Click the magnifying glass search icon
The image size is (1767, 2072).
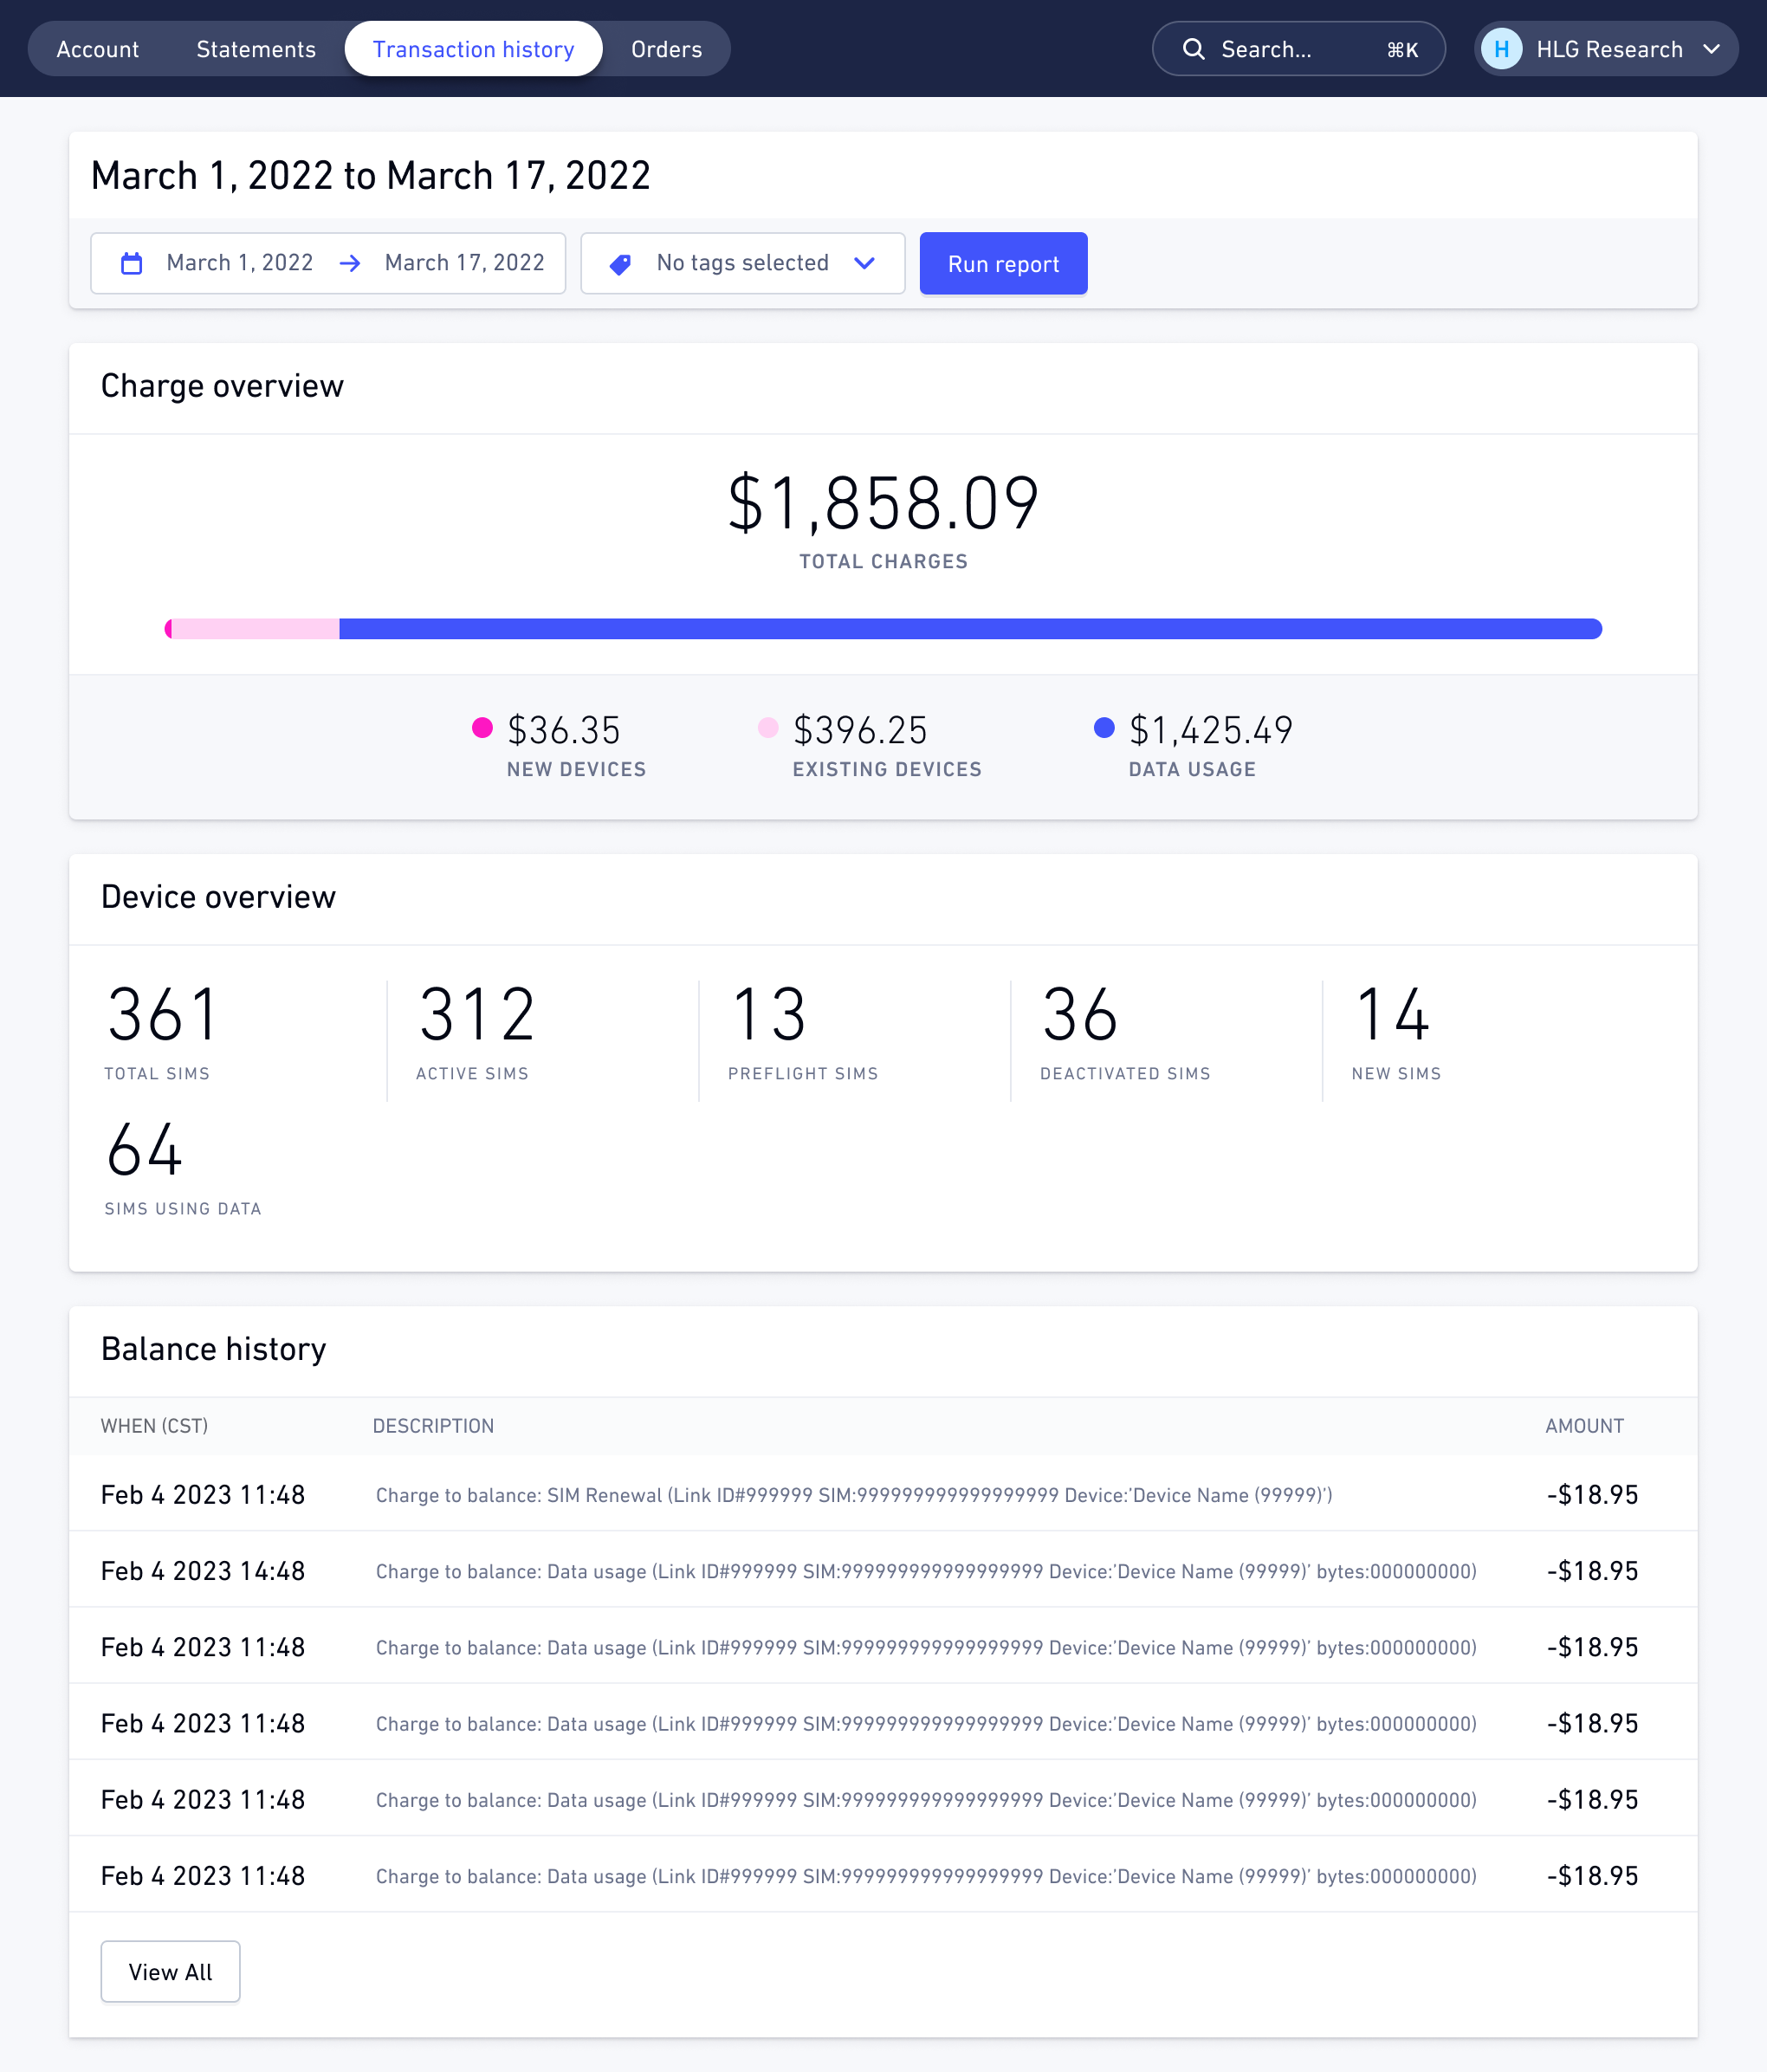point(1193,49)
